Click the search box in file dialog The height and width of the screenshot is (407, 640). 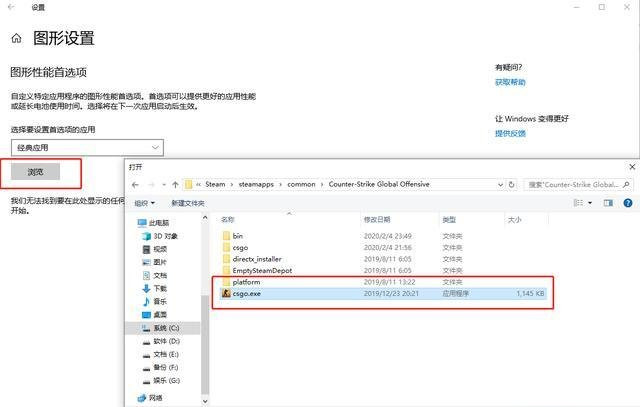(x=580, y=185)
